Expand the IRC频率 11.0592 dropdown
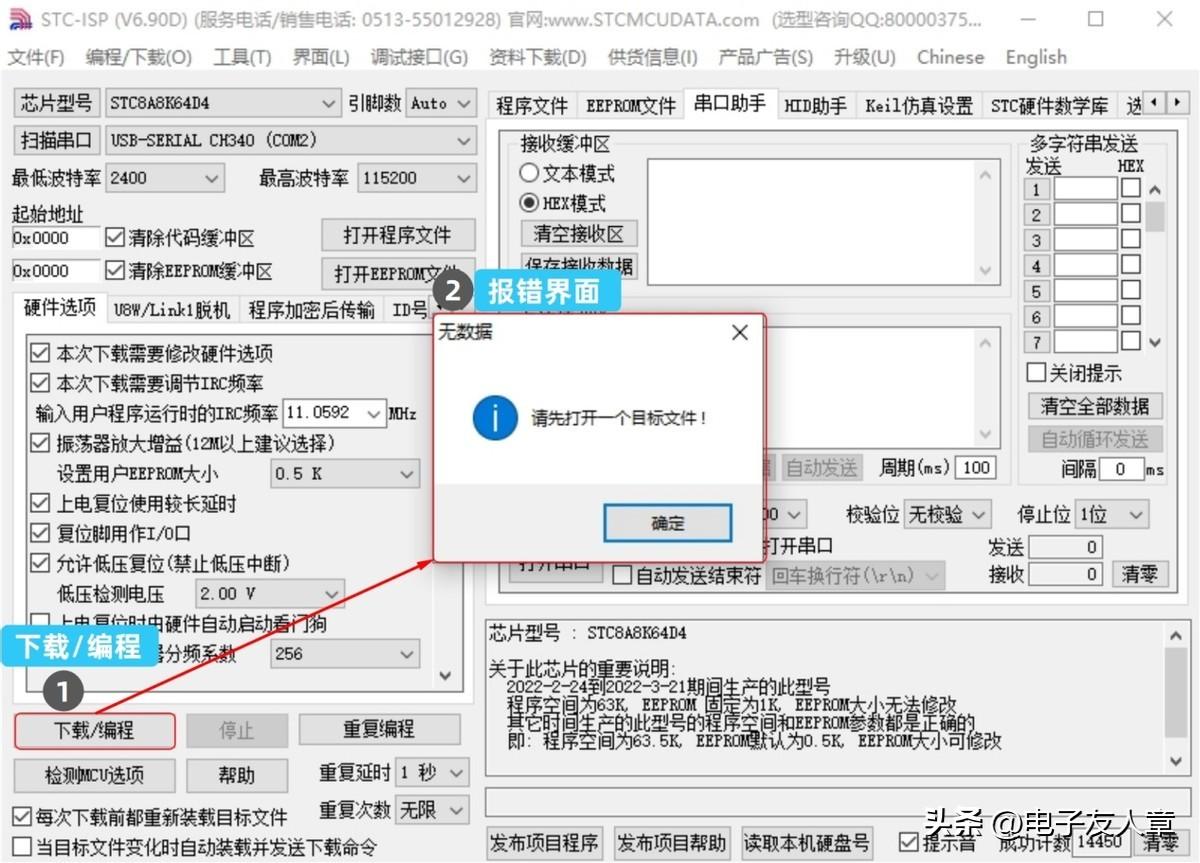This screenshot has height=863, width=1200. [x=374, y=413]
